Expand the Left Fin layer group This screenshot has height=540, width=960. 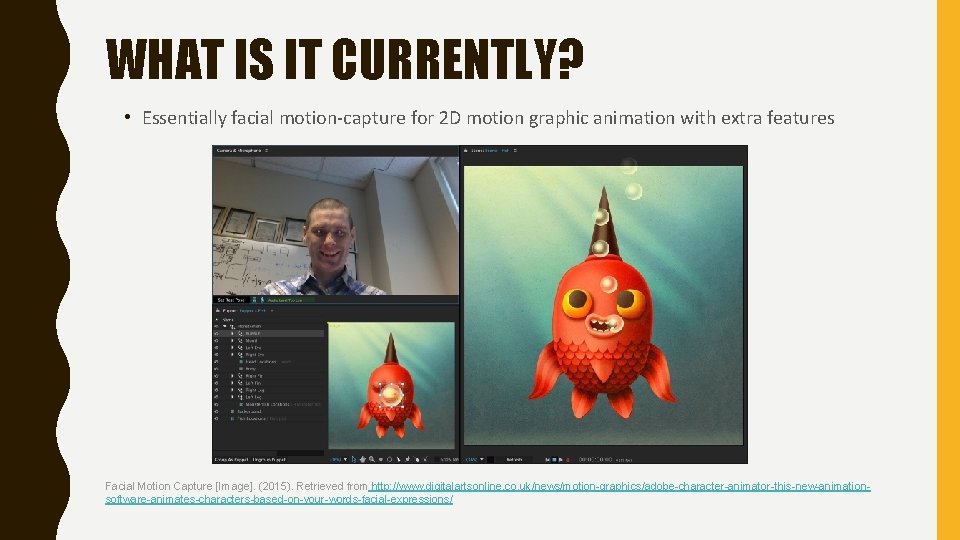pyautogui.click(x=232, y=383)
